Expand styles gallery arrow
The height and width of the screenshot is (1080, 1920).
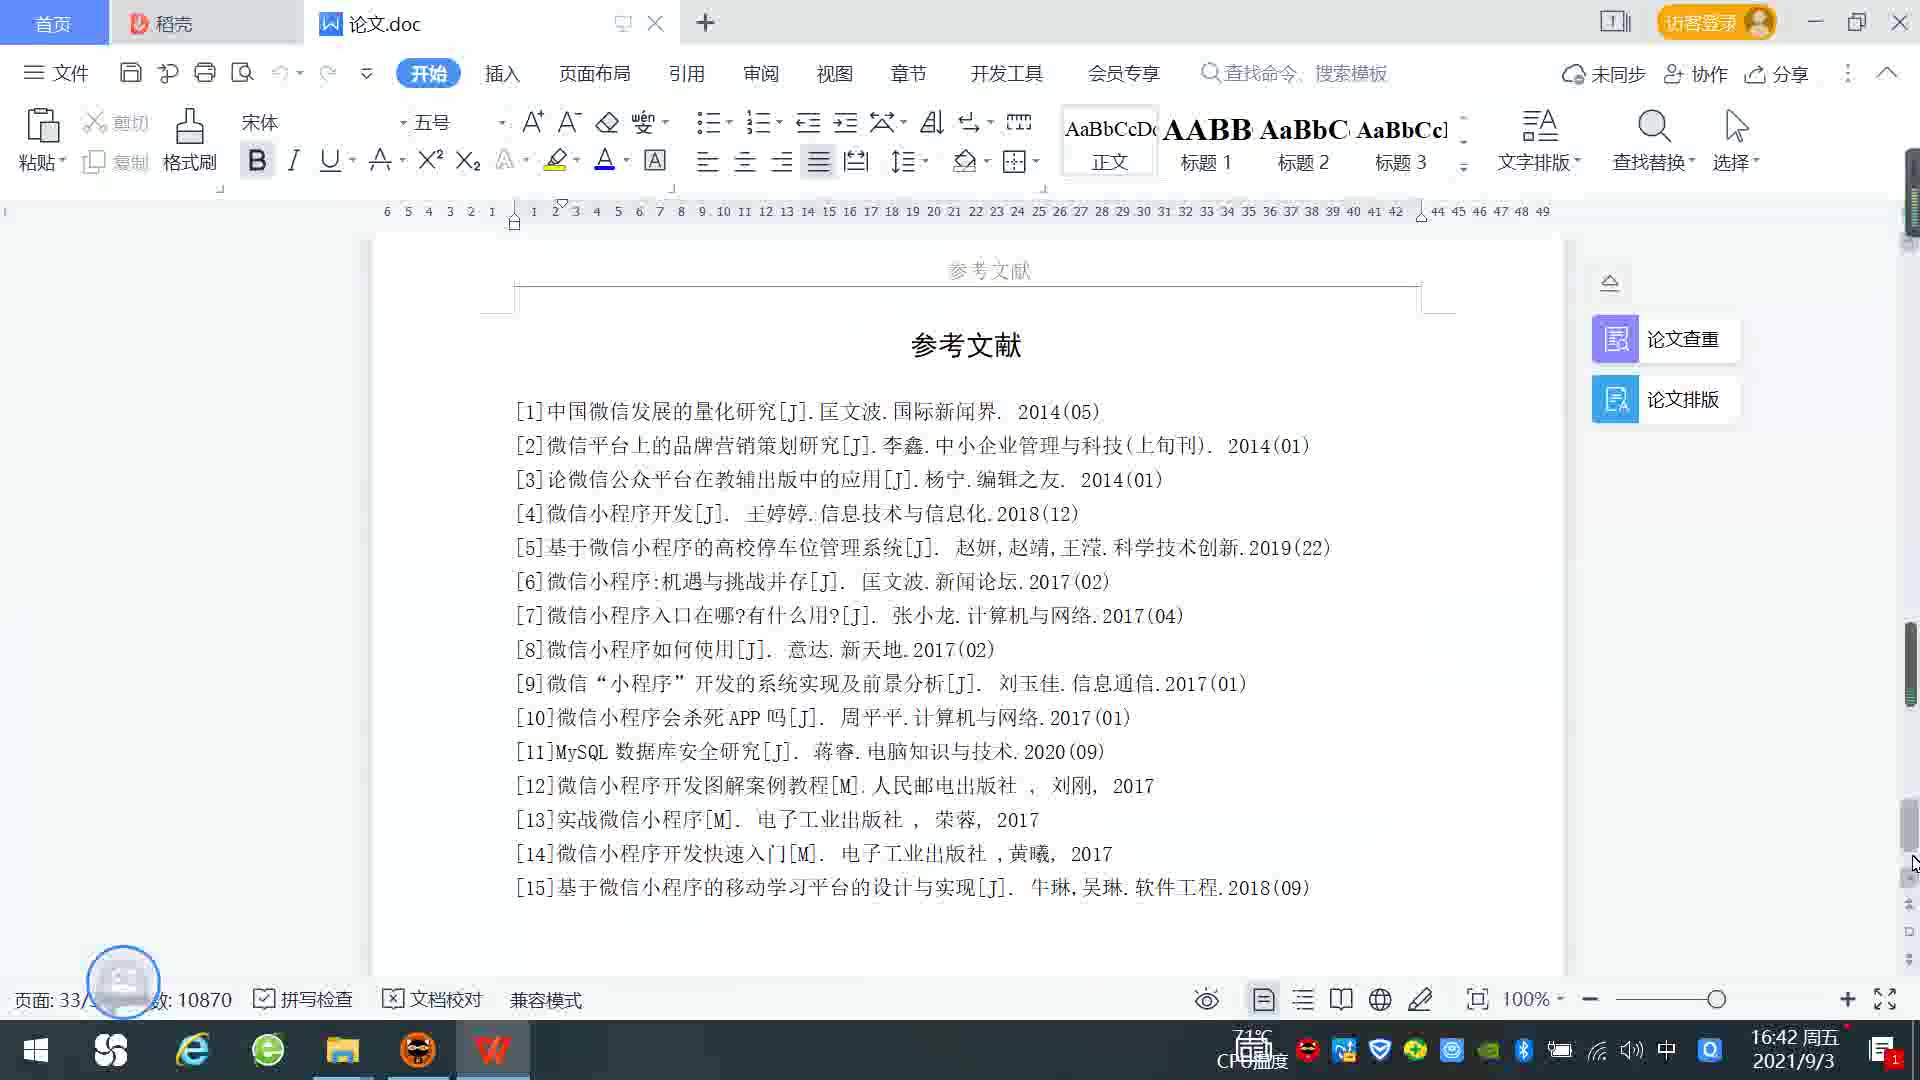point(1463,167)
